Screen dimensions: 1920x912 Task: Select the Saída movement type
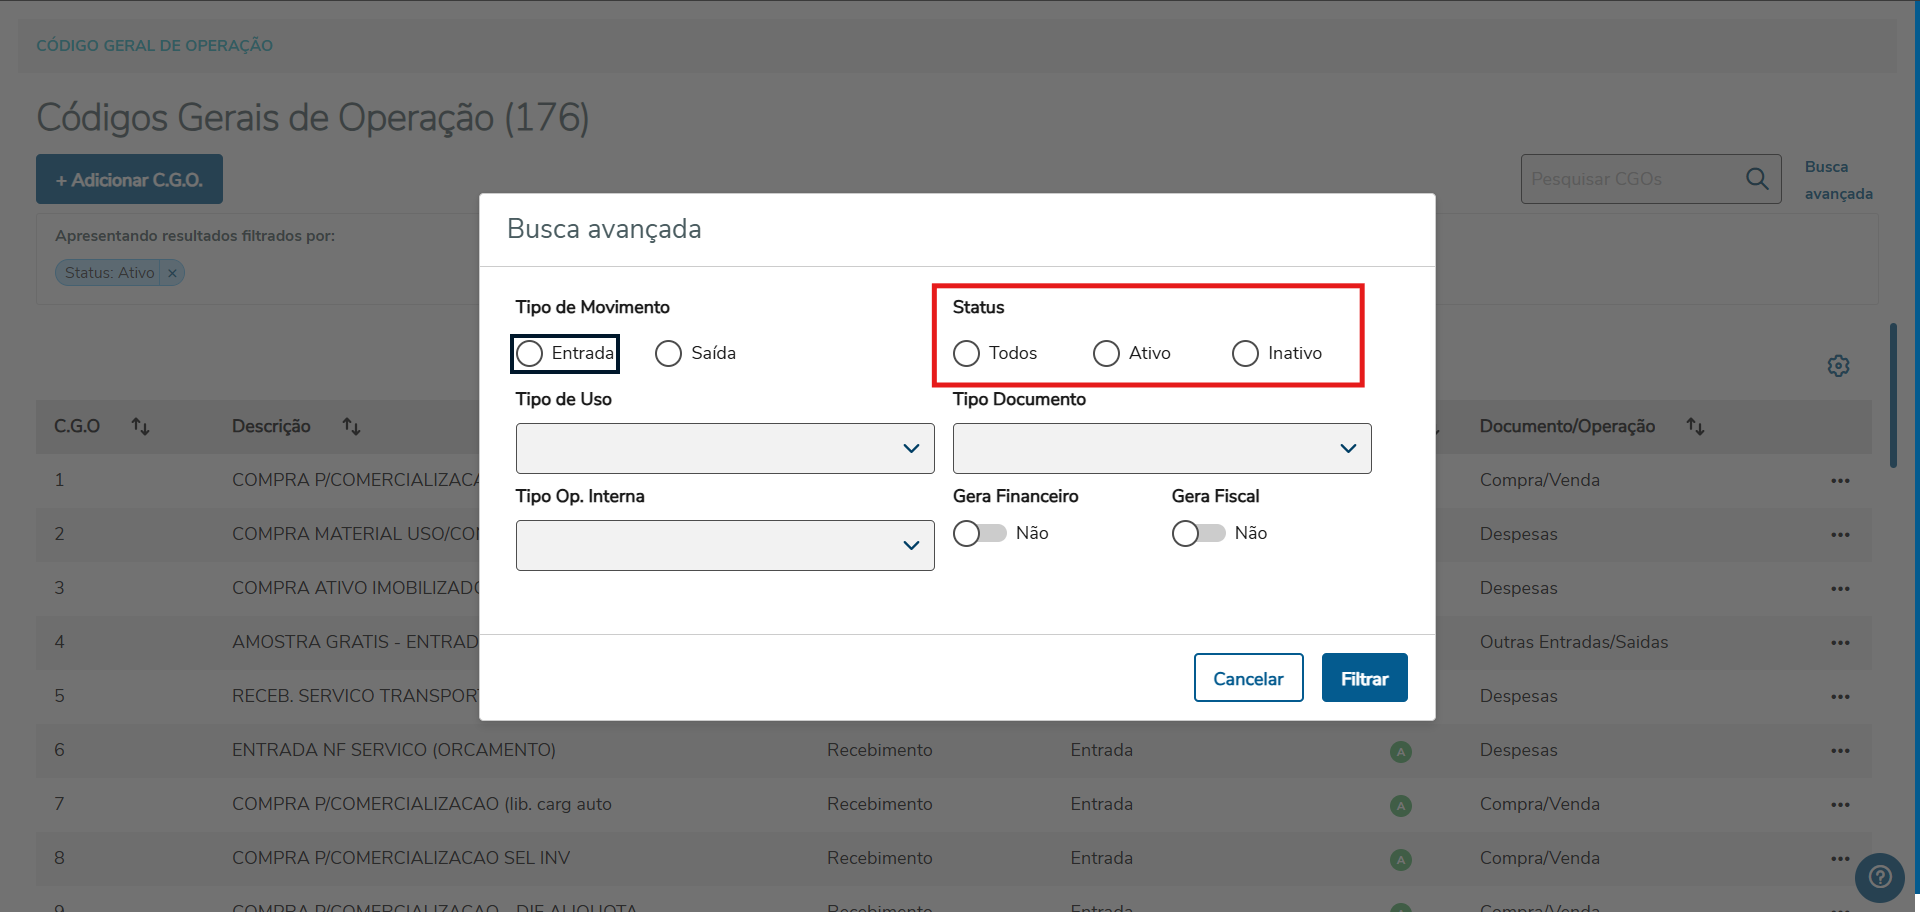(x=669, y=354)
